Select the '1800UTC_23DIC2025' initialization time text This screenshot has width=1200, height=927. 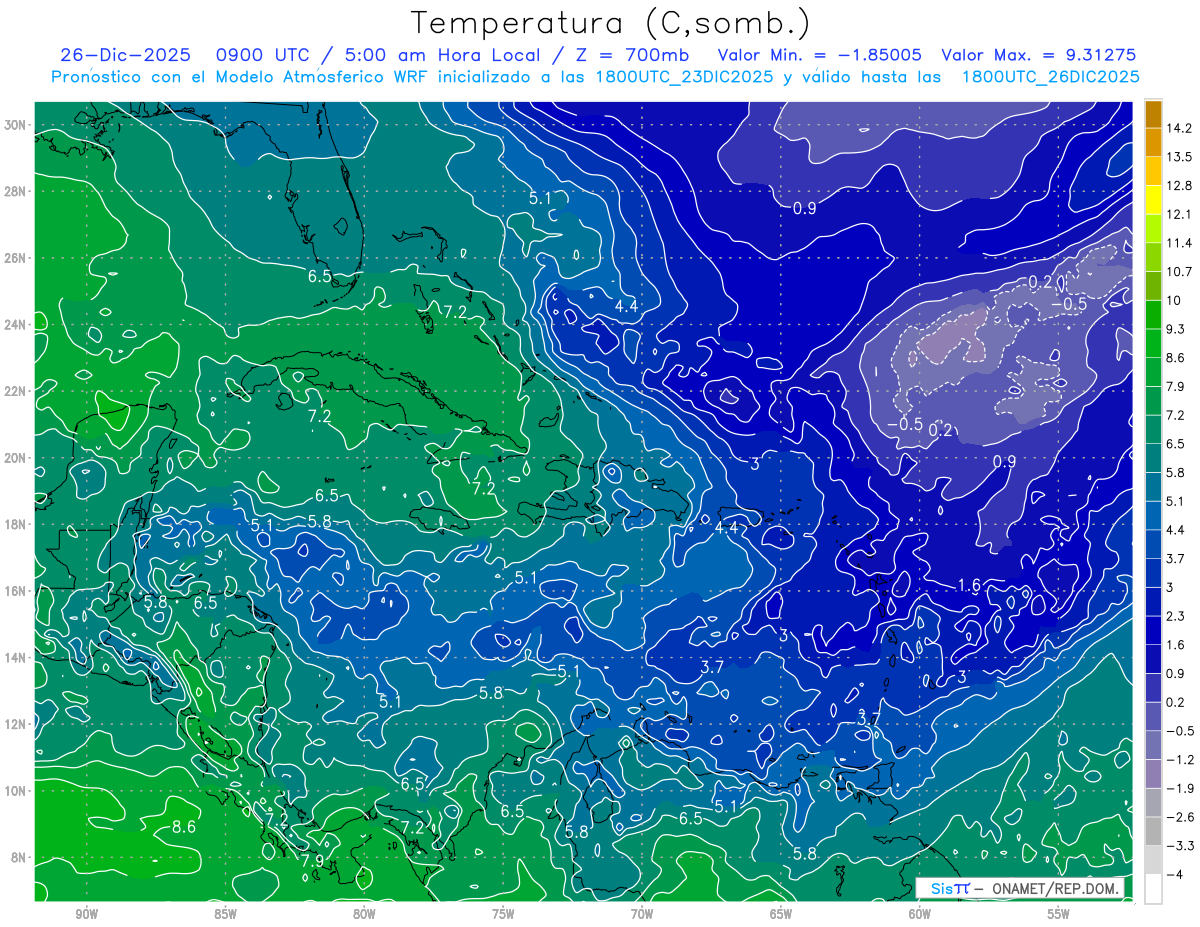coord(682,77)
